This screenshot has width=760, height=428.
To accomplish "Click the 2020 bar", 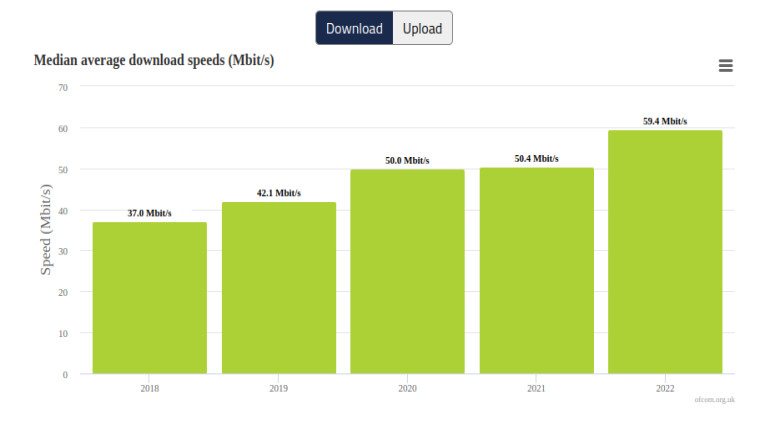I will [408, 271].
